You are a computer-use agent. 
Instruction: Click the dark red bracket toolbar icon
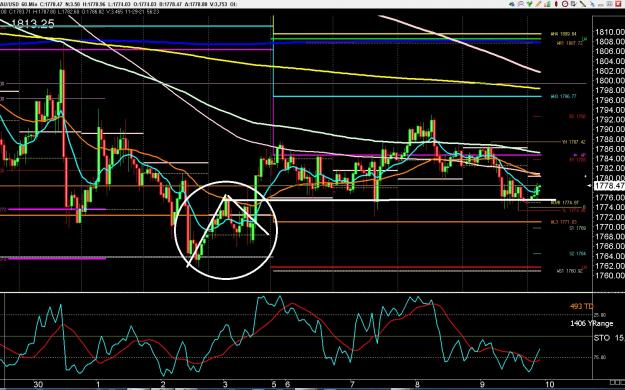point(556,4)
